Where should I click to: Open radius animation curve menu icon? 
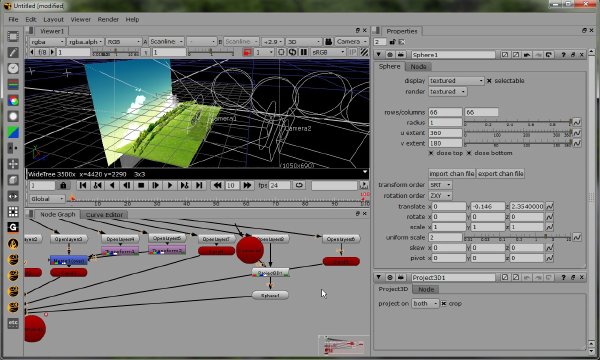pos(577,122)
